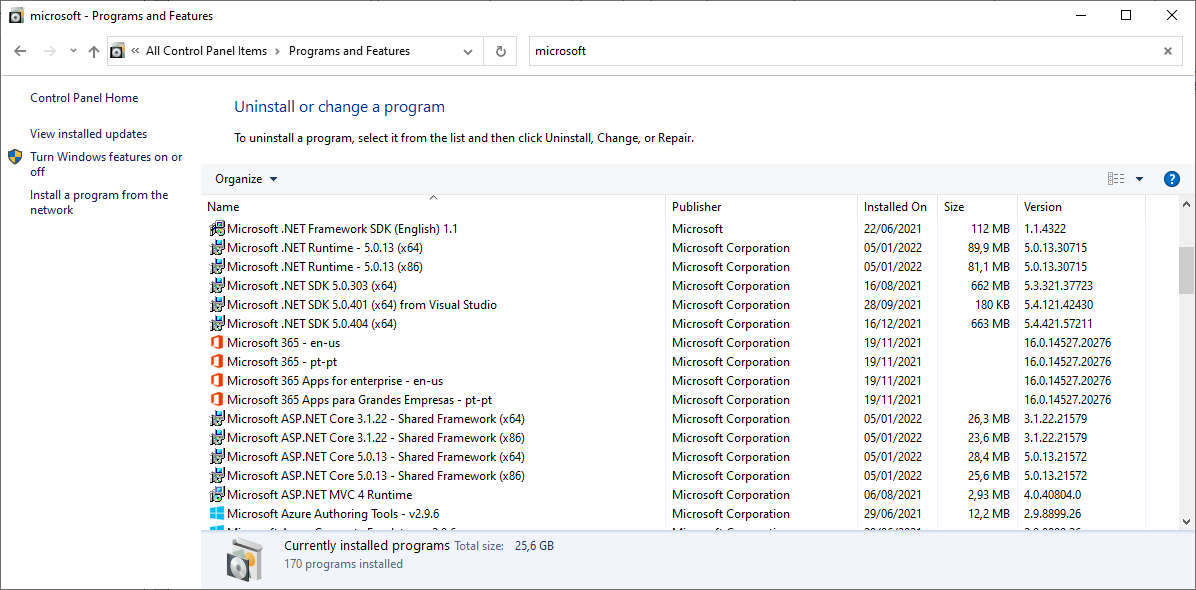
Task: Click the 662 MB size value
Action: pyautogui.click(x=988, y=286)
